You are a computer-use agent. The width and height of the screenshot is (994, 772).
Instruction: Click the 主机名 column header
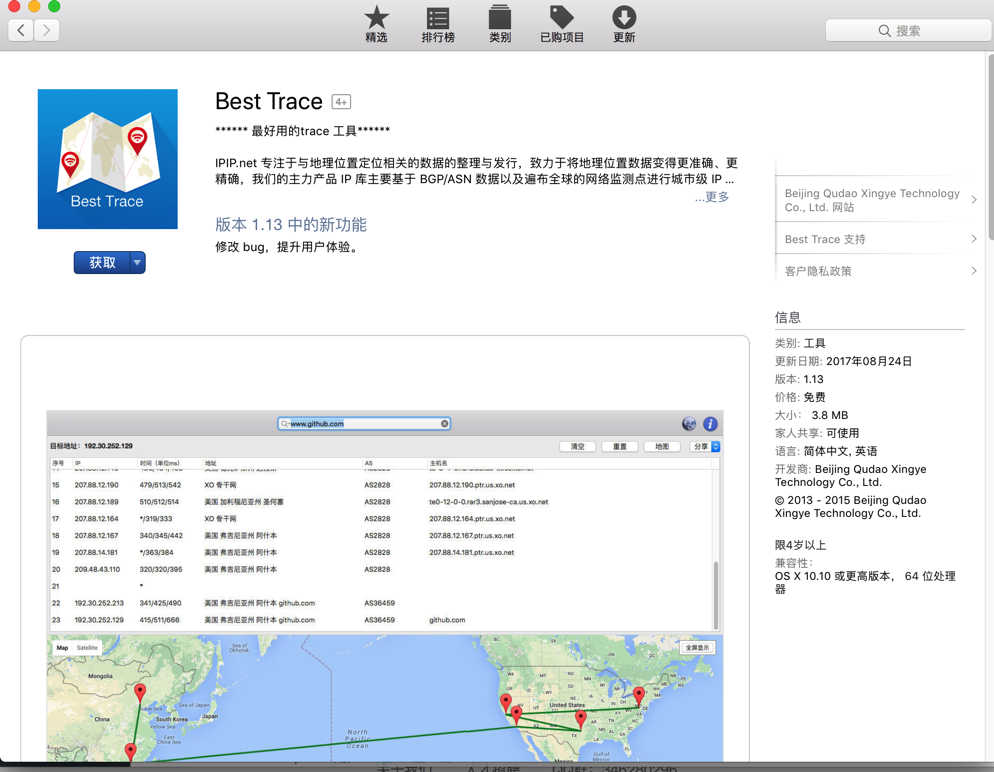(439, 463)
